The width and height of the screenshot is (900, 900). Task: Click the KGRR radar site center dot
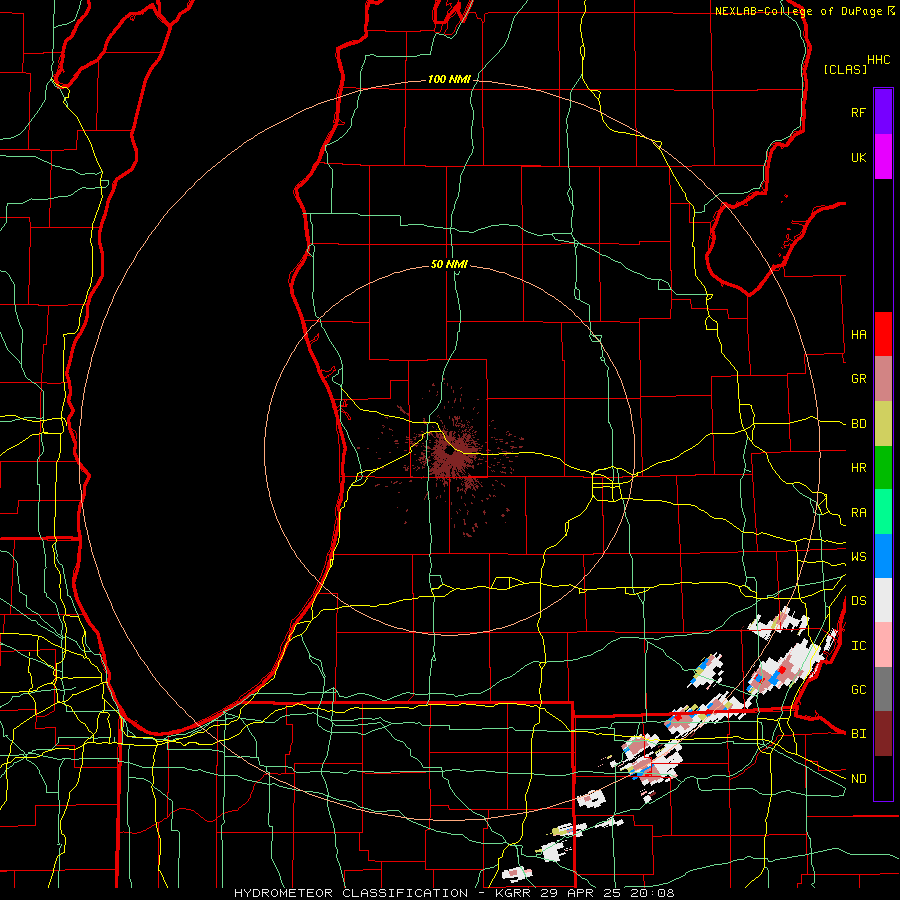(x=449, y=451)
